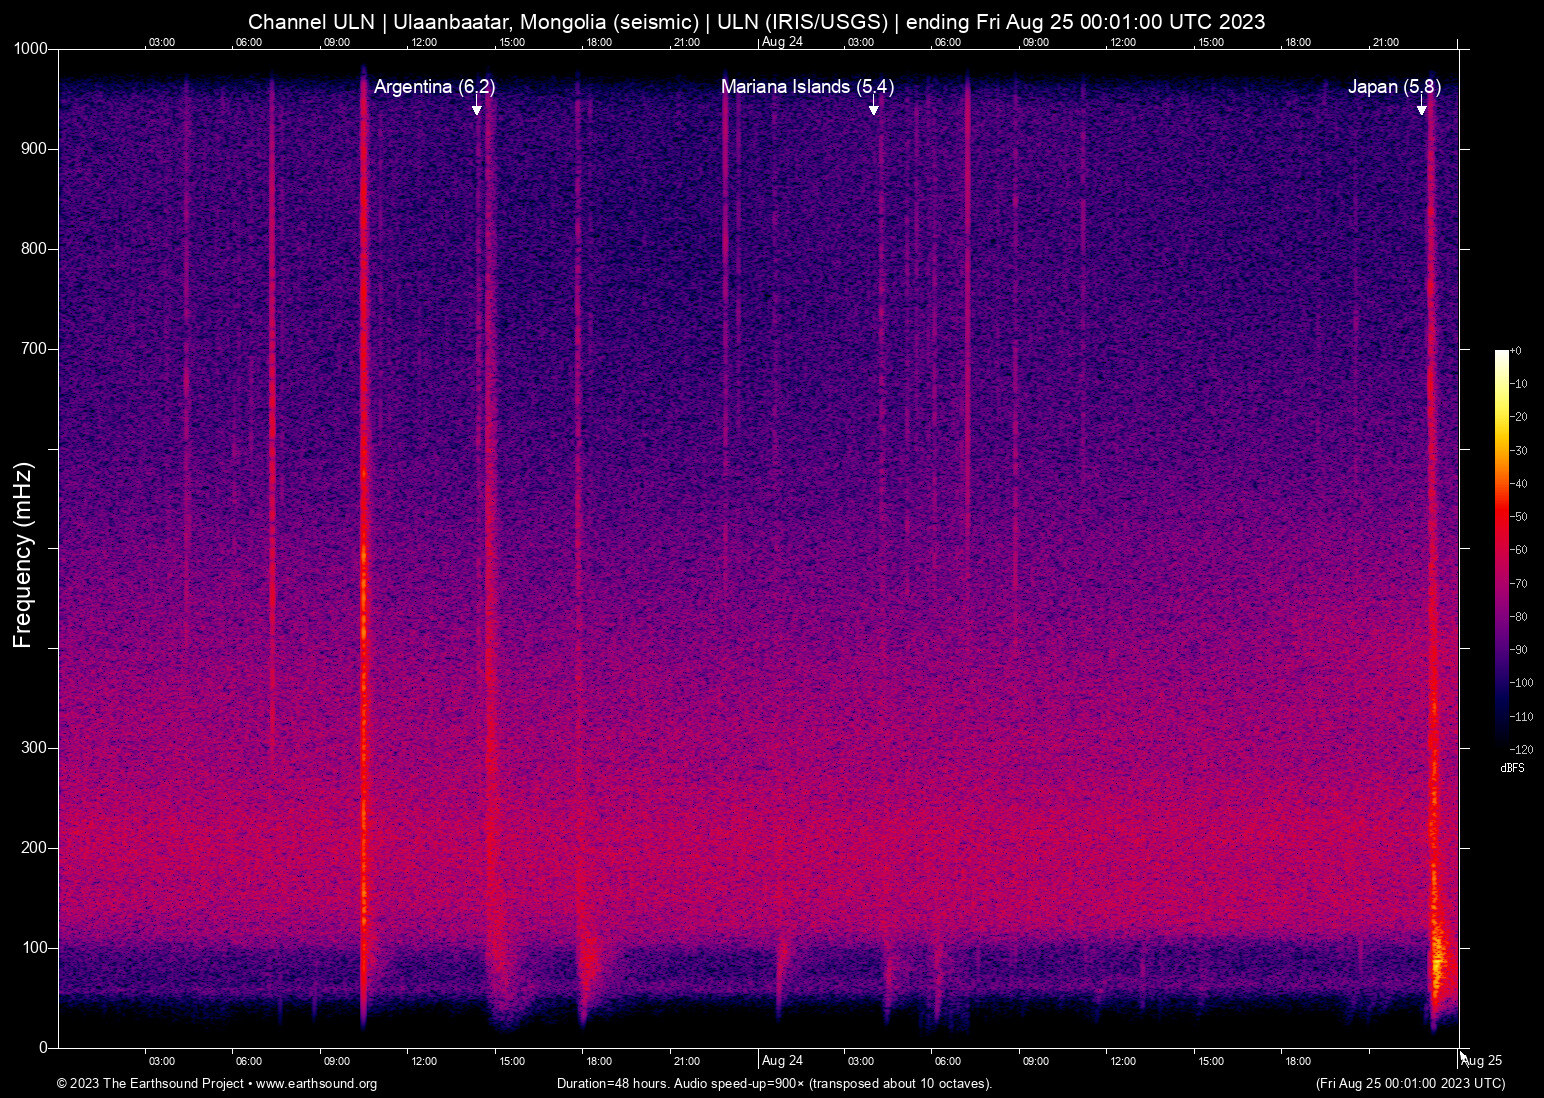
Task: Select the Mariana Islands (5.4) event label
Action: [x=807, y=87]
